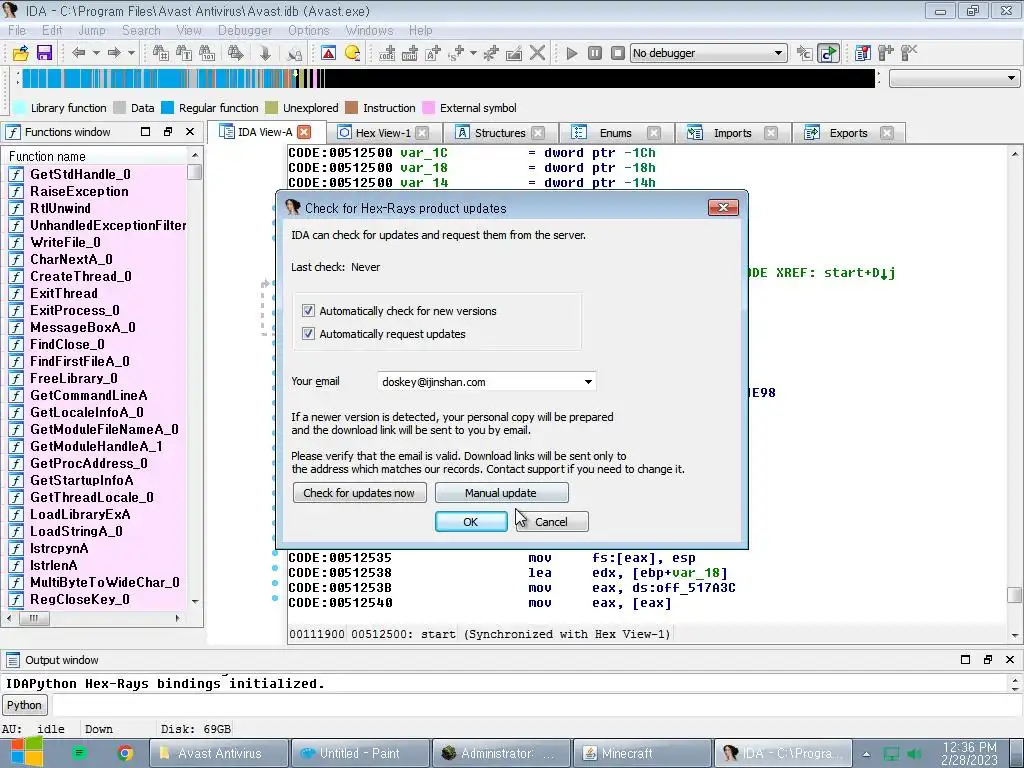
Task: Click the red warning triangle toolbar icon
Action: click(328, 53)
